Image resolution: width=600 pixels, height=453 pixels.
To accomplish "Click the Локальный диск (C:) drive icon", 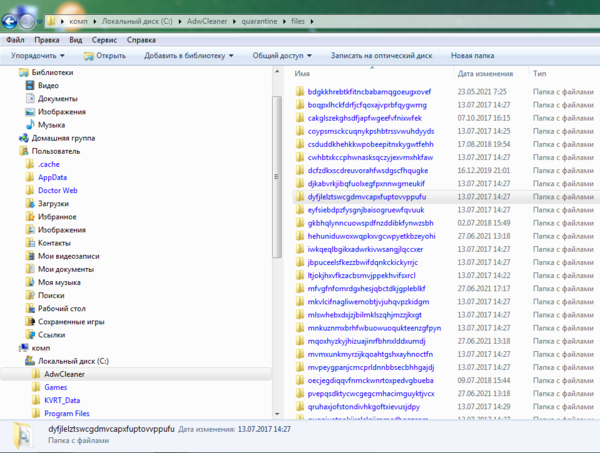I will coord(30,361).
